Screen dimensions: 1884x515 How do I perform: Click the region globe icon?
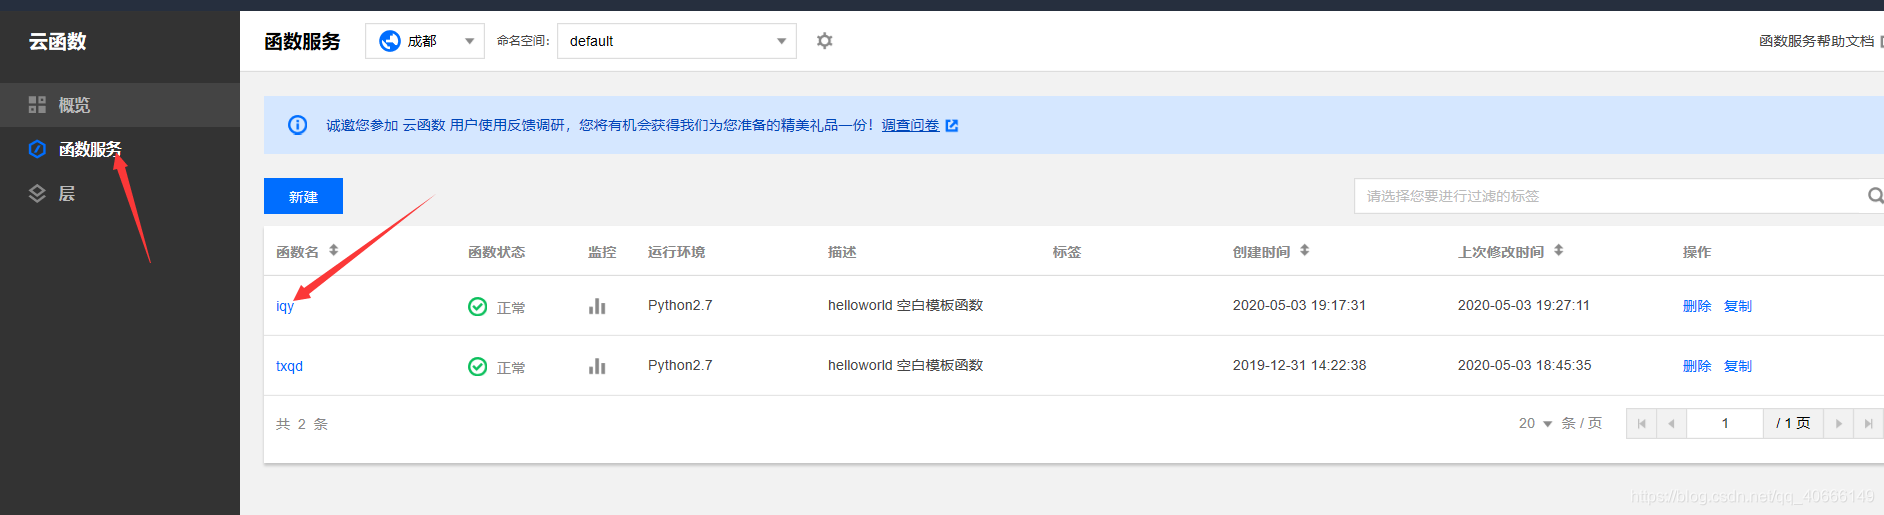pyautogui.click(x=390, y=41)
